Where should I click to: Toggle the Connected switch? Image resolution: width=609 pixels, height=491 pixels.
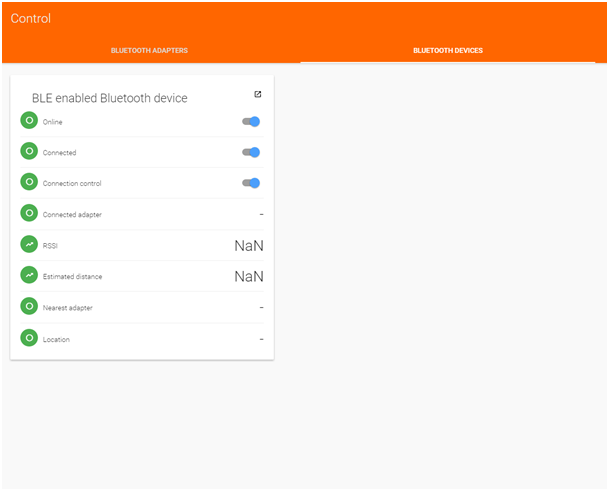click(x=251, y=152)
